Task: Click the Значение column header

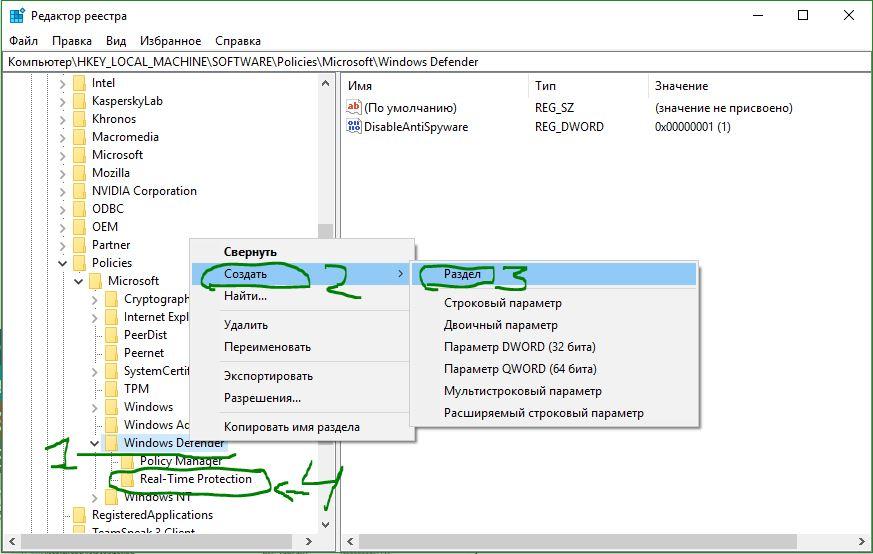Action: pos(681,86)
